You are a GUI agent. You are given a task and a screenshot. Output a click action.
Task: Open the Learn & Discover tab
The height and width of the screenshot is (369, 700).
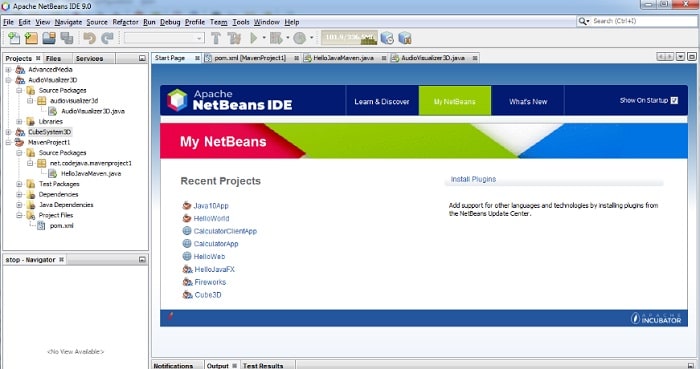point(382,101)
